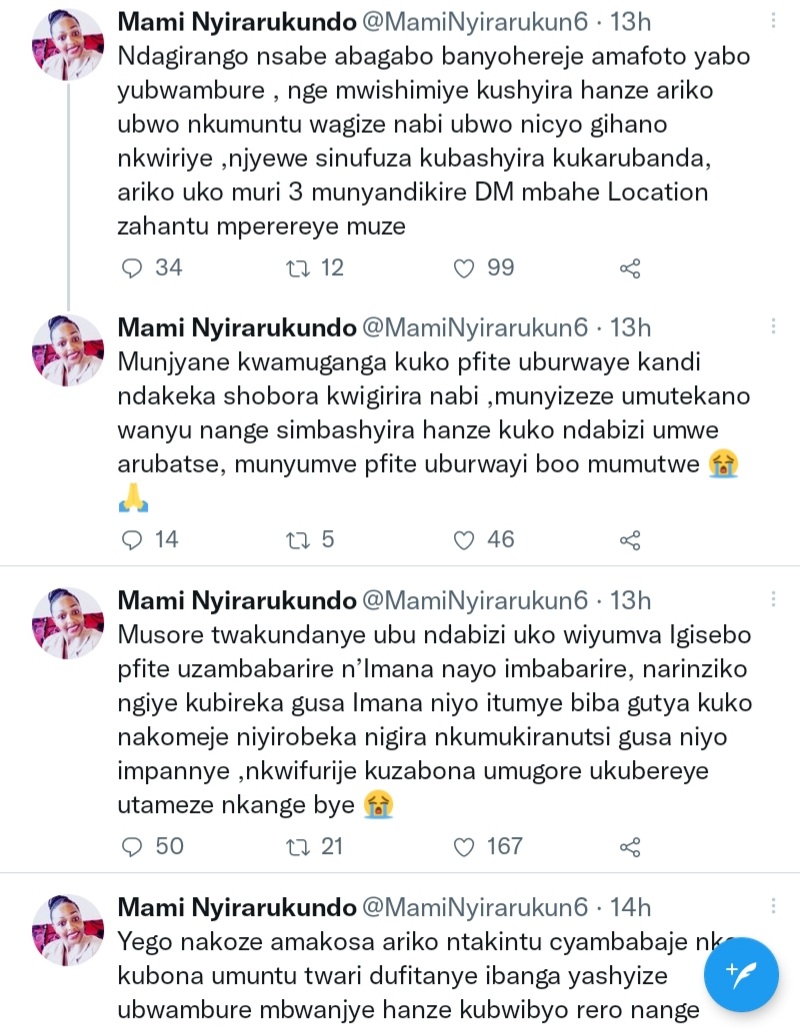
Task: Compose a new tweet with floating button
Action: (741, 974)
